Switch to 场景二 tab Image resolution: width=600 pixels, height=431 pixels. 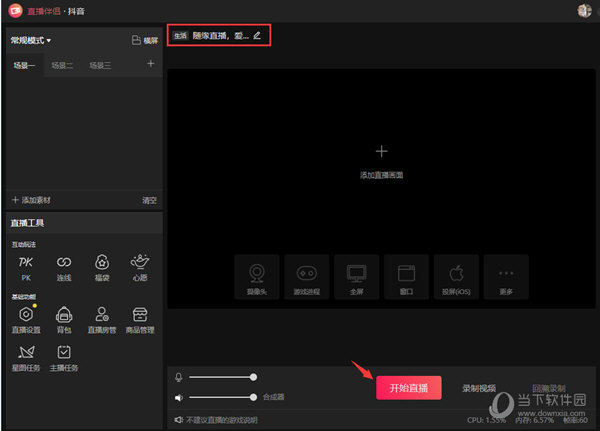(62, 65)
